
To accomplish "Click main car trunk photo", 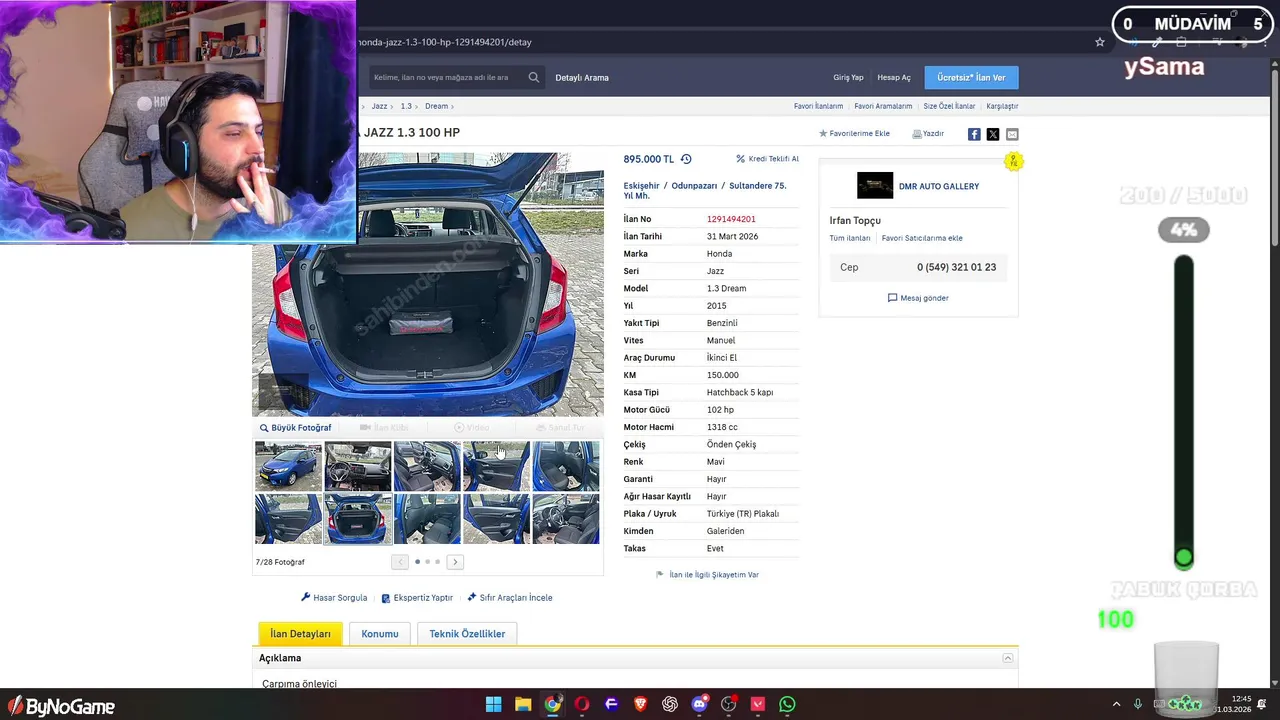I will 428,284.
